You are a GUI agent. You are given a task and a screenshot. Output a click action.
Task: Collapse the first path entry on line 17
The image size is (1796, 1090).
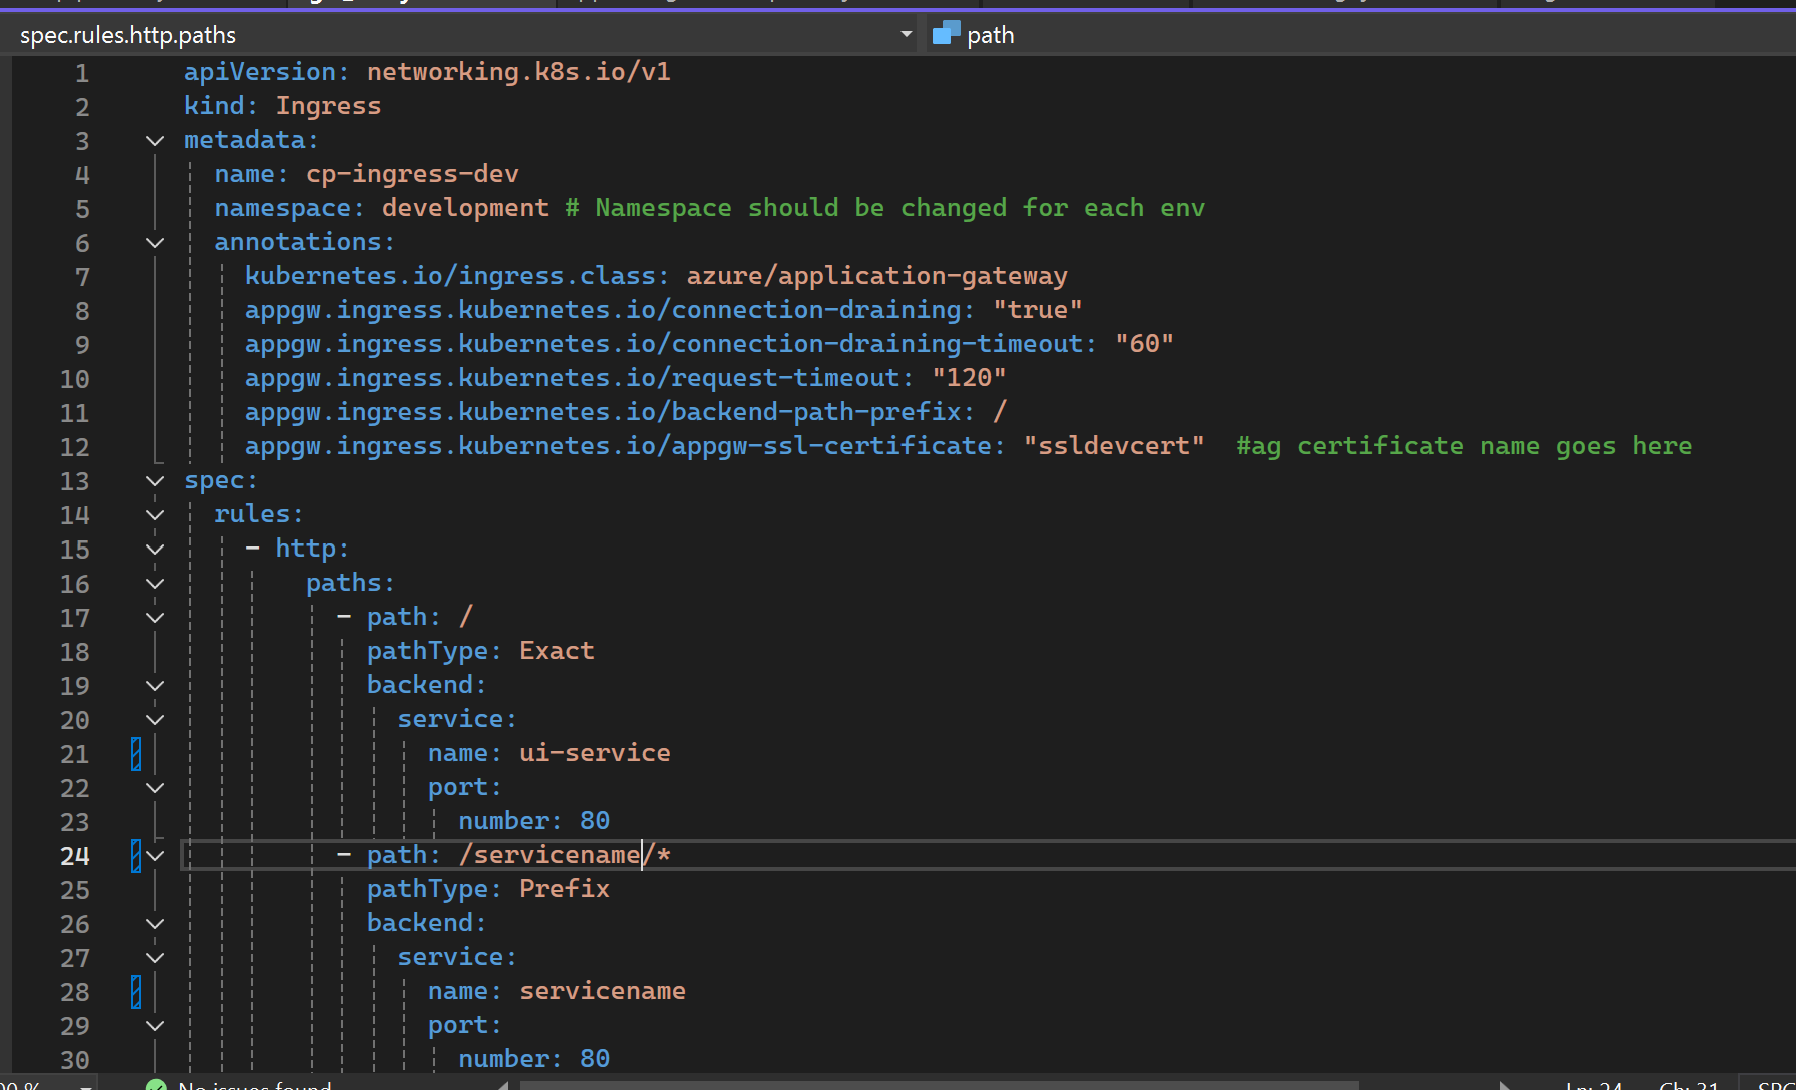click(155, 618)
